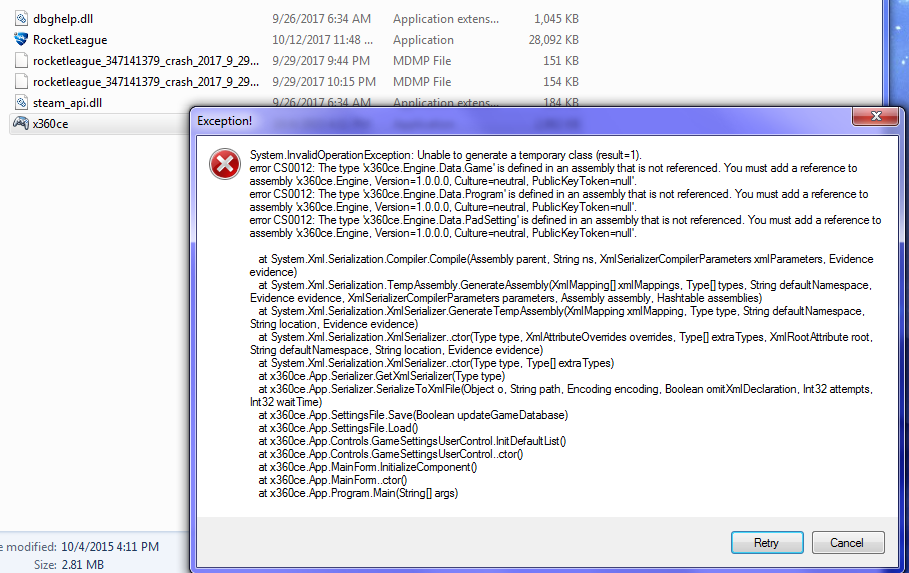Select the dbghelp.dll file name
The width and height of the screenshot is (909, 573).
63,19
